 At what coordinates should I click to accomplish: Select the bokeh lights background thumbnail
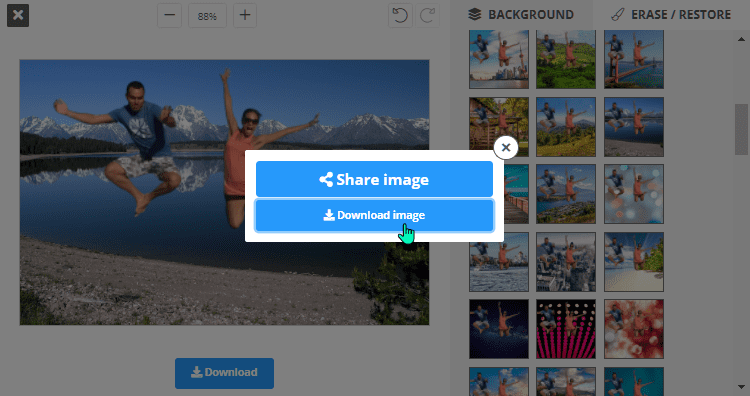[x=634, y=194]
